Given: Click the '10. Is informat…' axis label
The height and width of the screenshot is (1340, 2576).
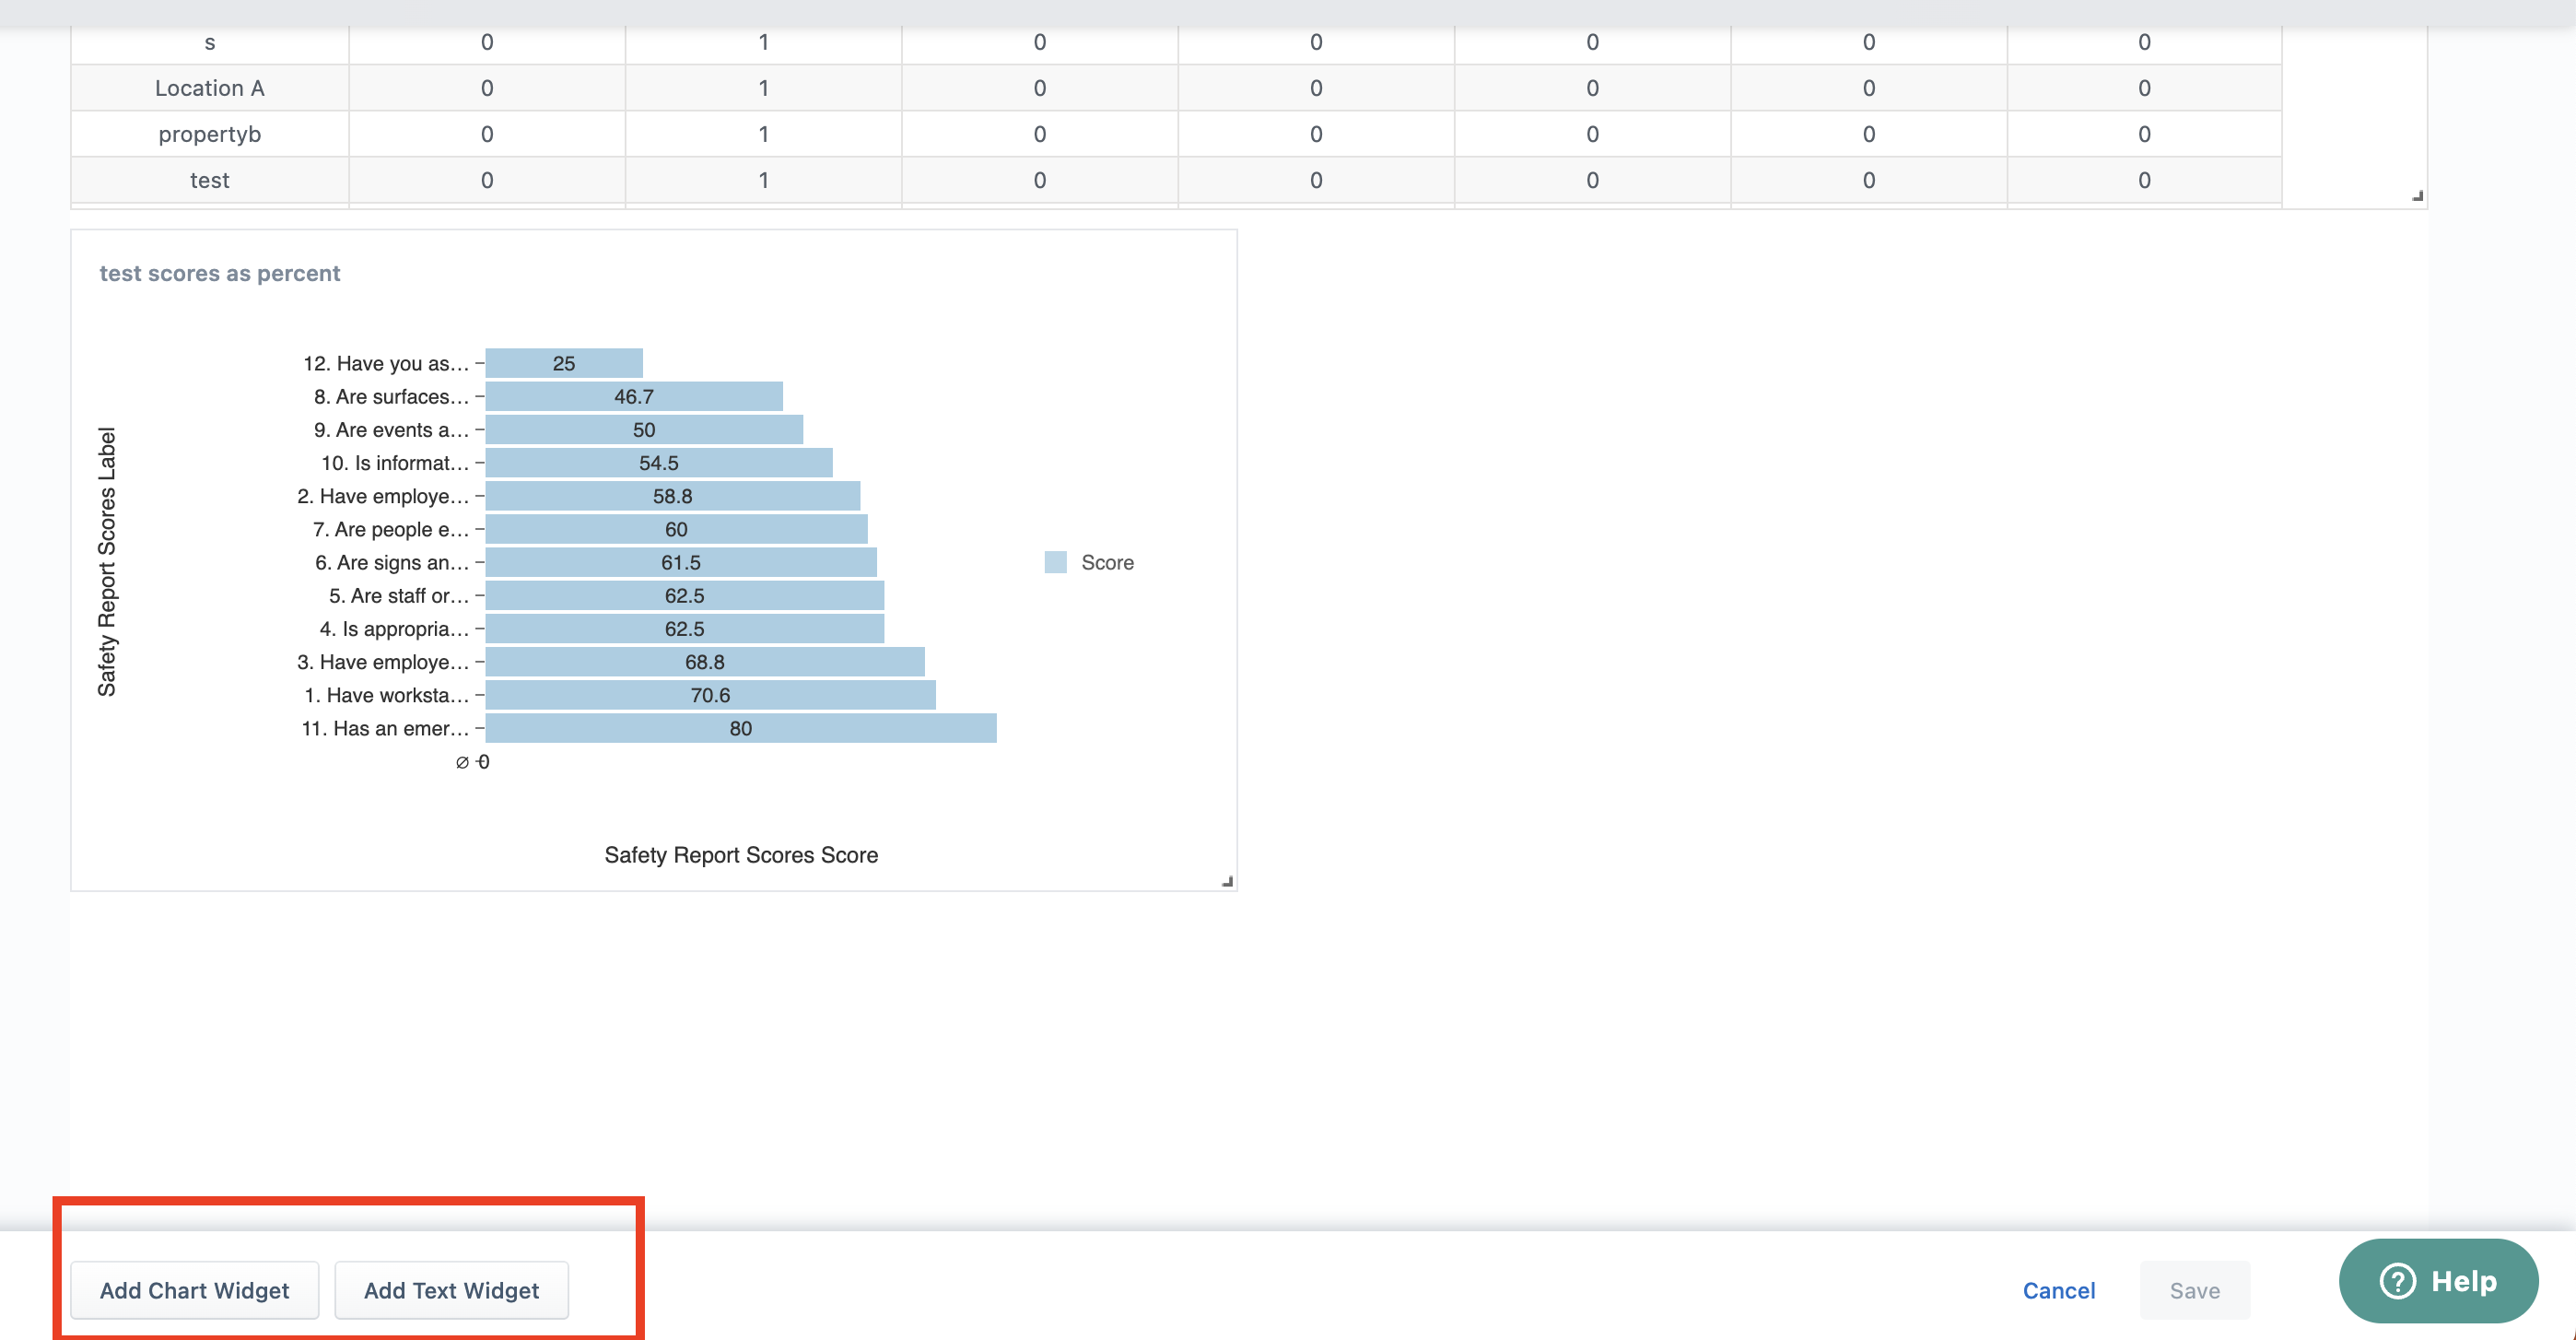Looking at the screenshot, I should coord(395,462).
